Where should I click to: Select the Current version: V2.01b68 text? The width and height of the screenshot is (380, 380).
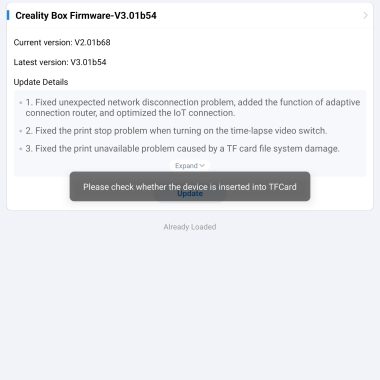[x=62, y=42]
